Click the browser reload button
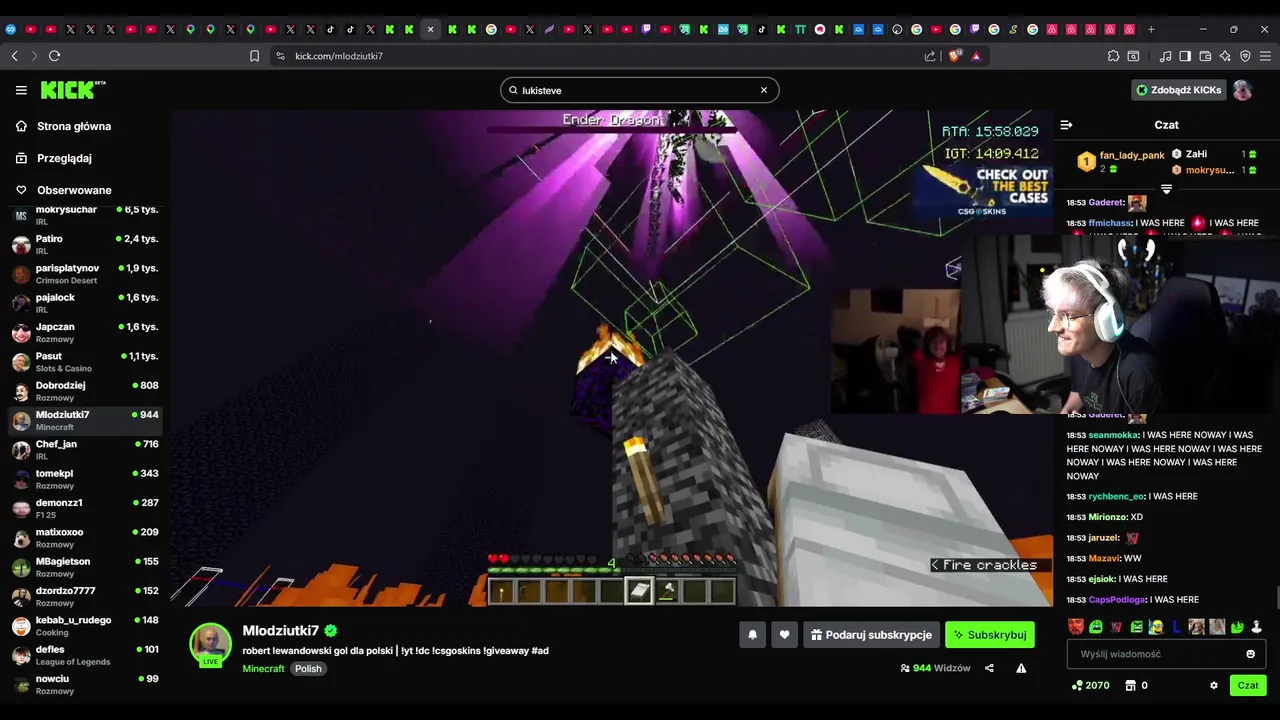Viewport: 1280px width, 720px height. coord(54,56)
